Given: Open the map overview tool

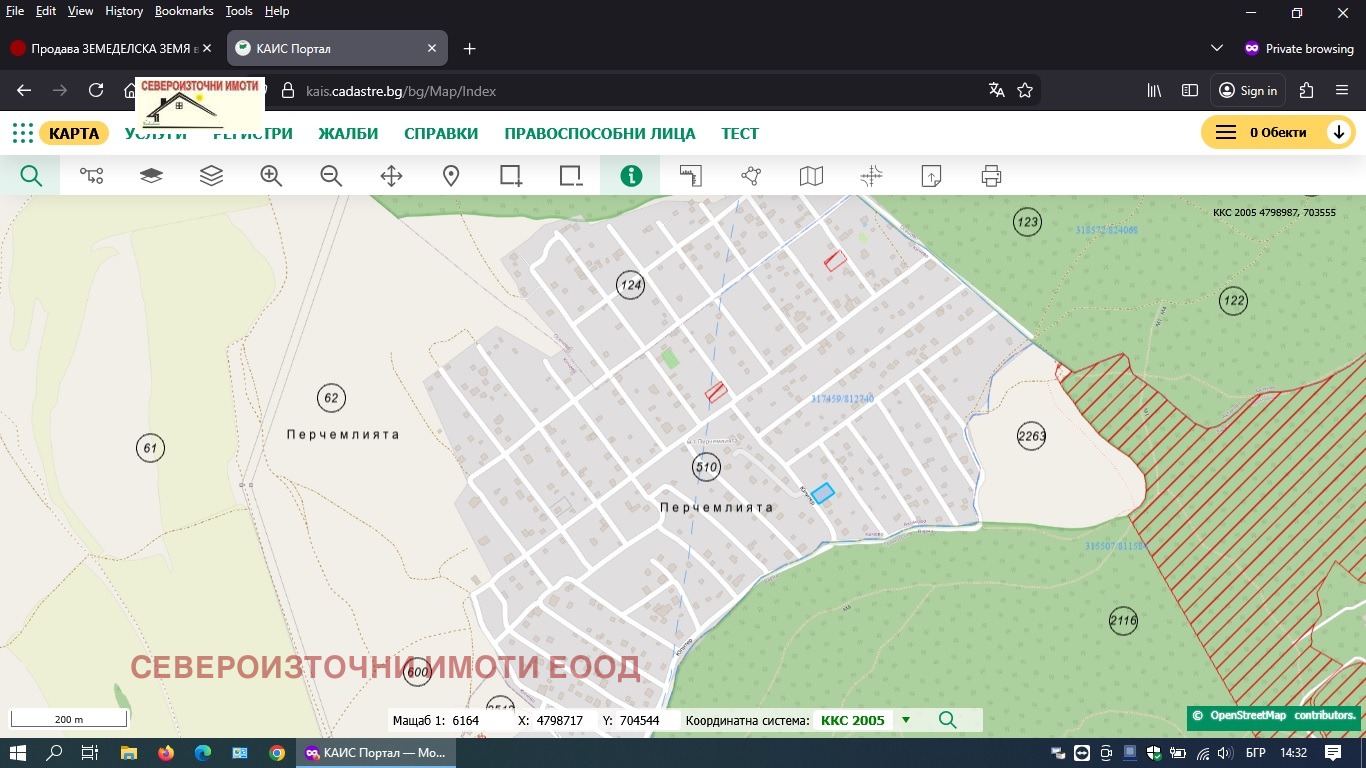Looking at the screenshot, I should tap(810, 175).
